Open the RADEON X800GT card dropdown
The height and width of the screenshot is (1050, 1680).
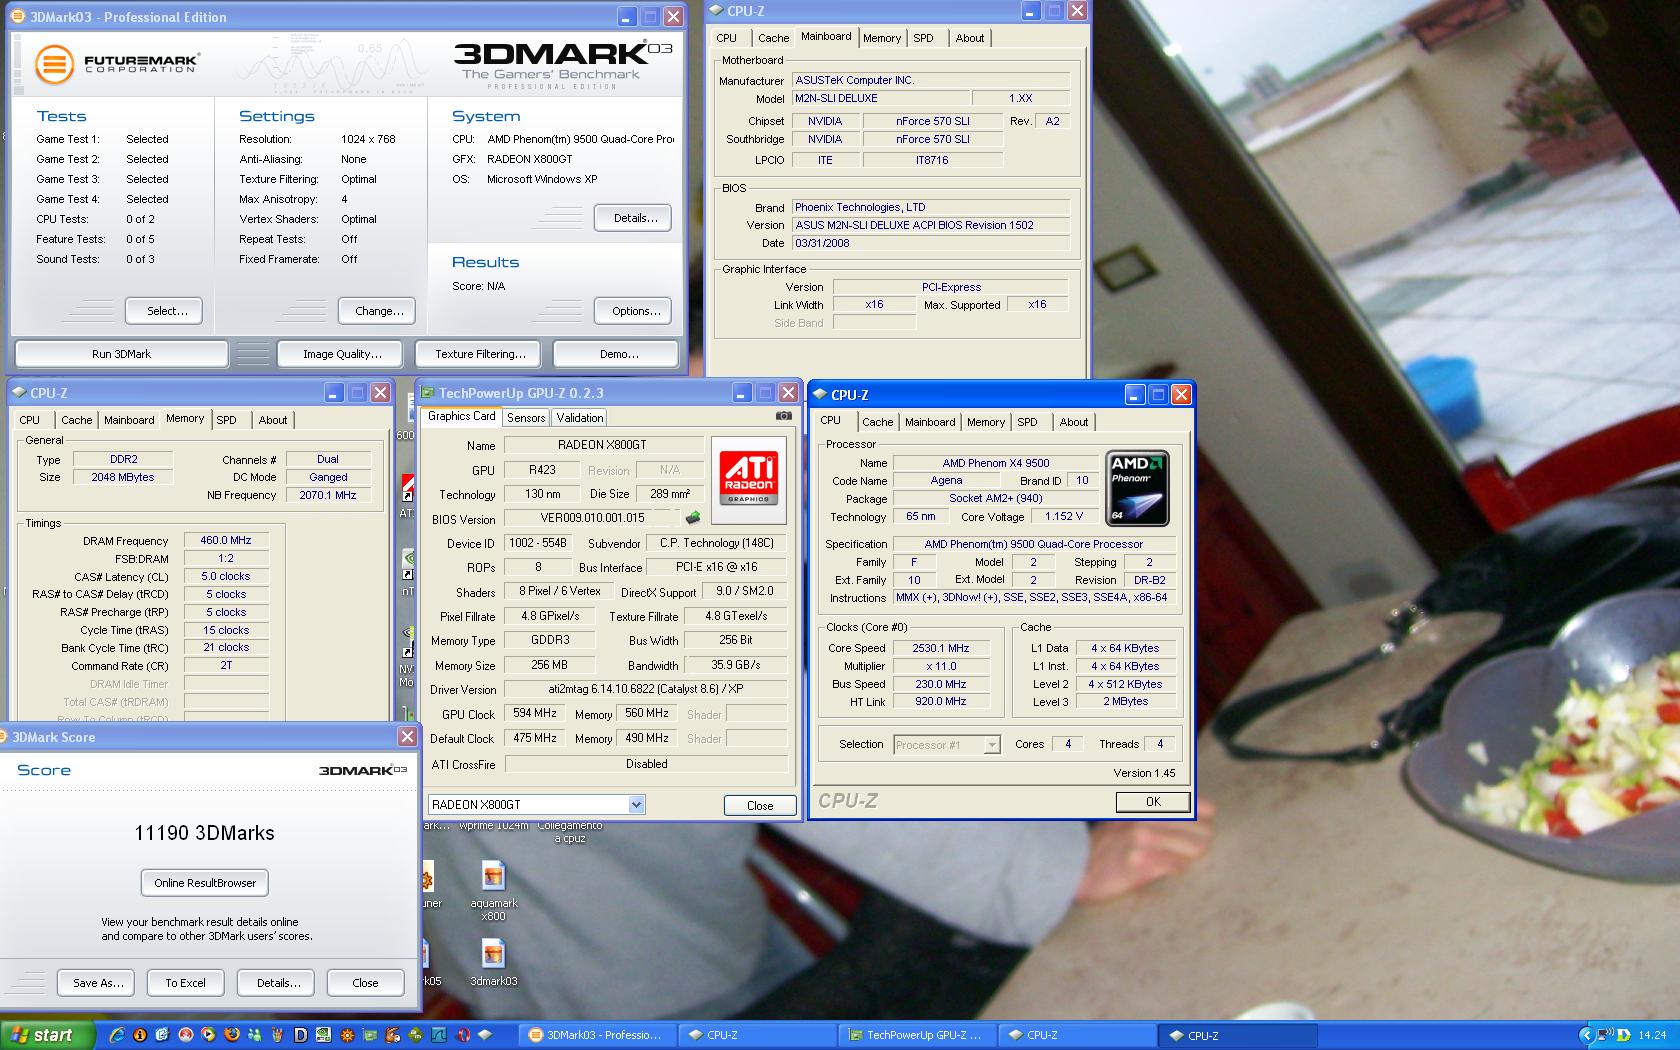(636, 804)
